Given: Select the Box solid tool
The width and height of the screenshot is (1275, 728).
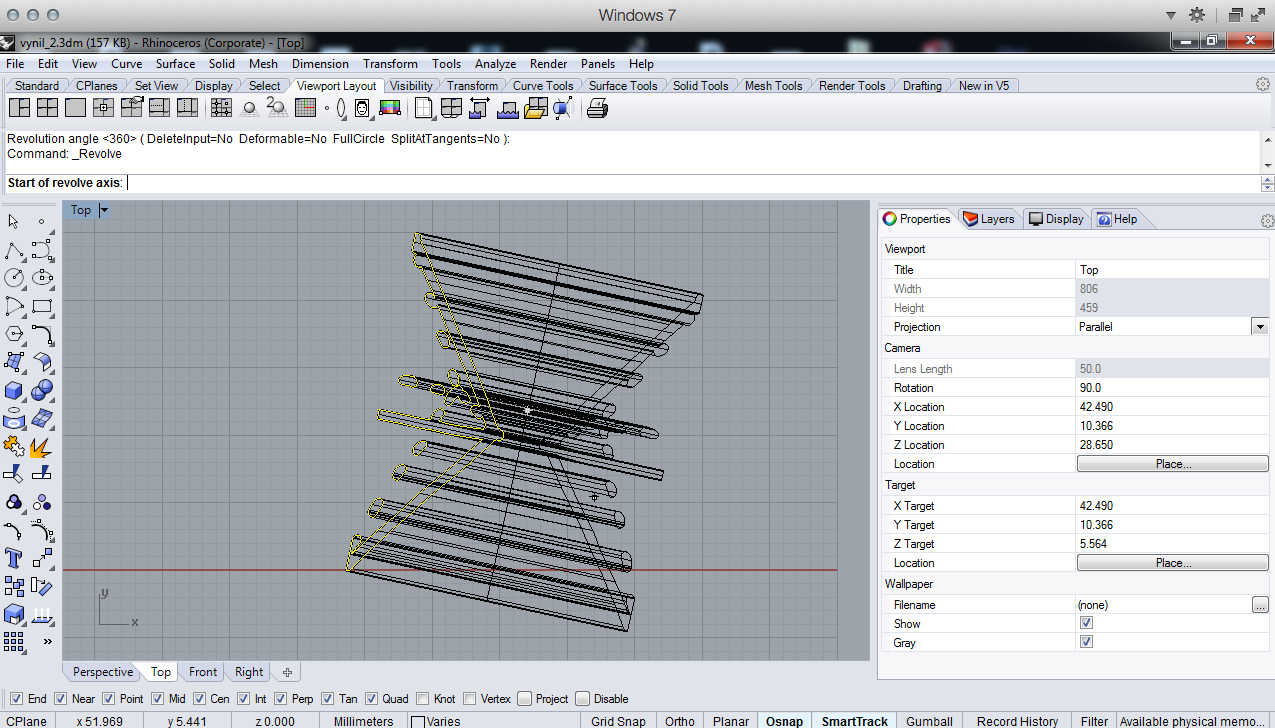Looking at the screenshot, I should (x=14, y=390).
